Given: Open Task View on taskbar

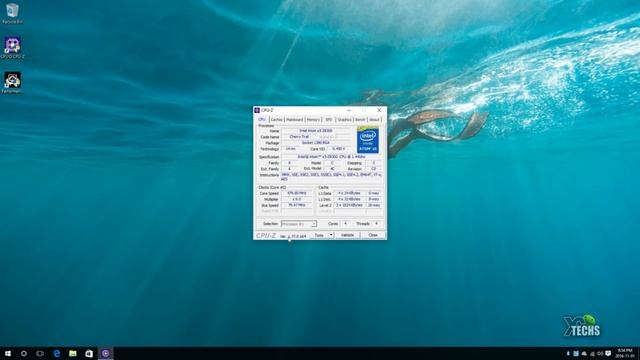Looking at the screenshot, I should click(40, 353).
